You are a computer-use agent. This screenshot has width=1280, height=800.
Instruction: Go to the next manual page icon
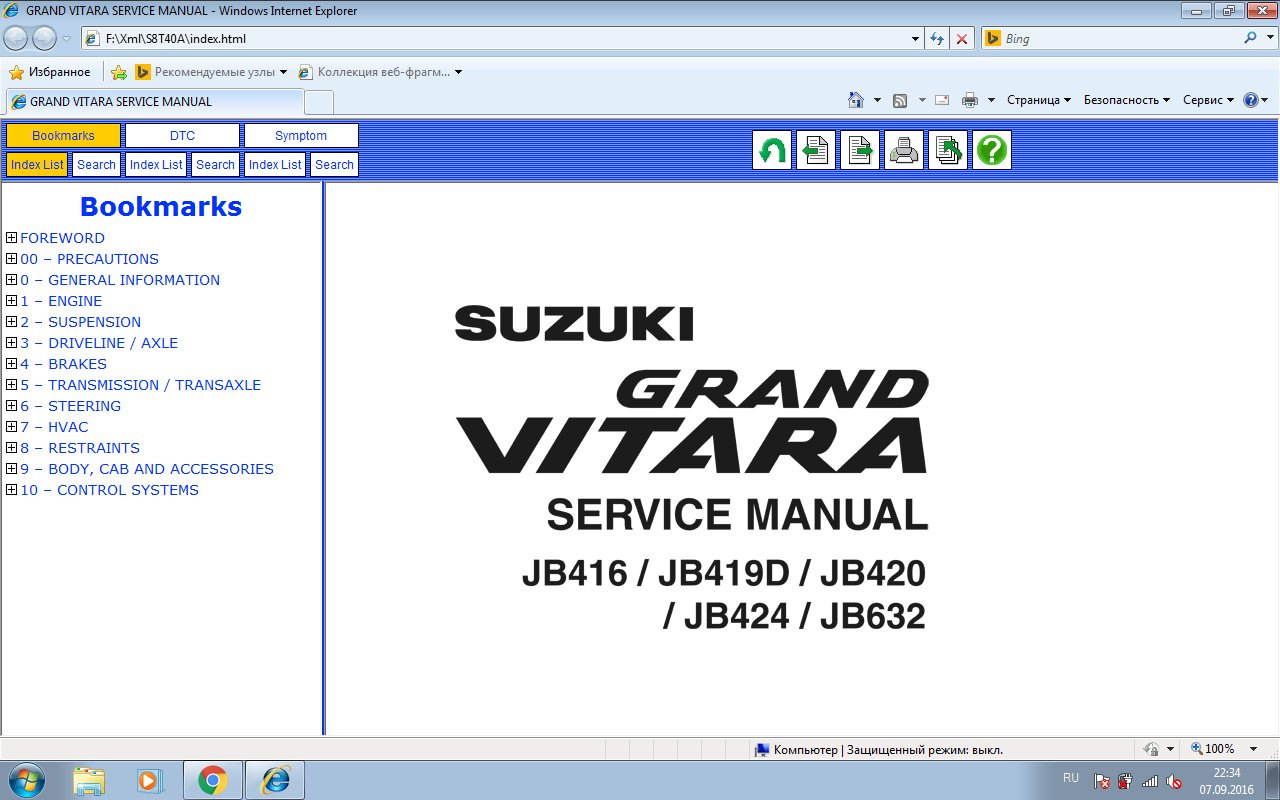tap(859, 150)
